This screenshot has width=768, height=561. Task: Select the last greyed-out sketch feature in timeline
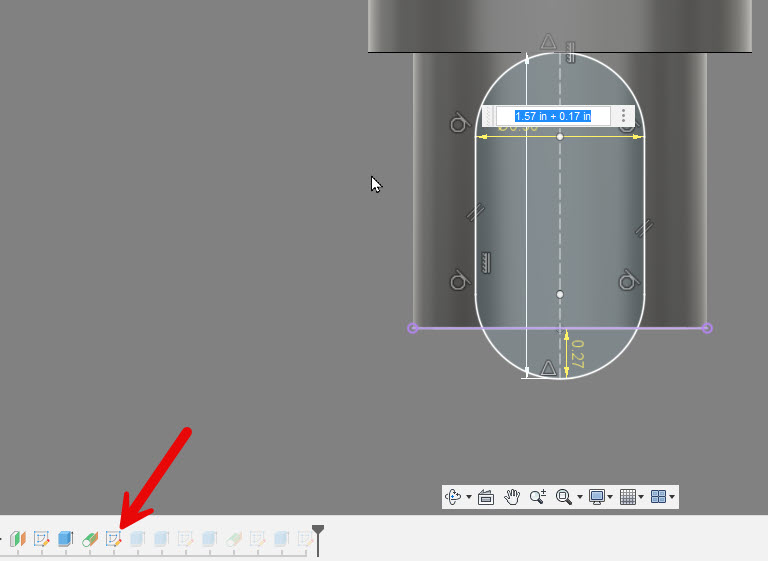[305, 539]
